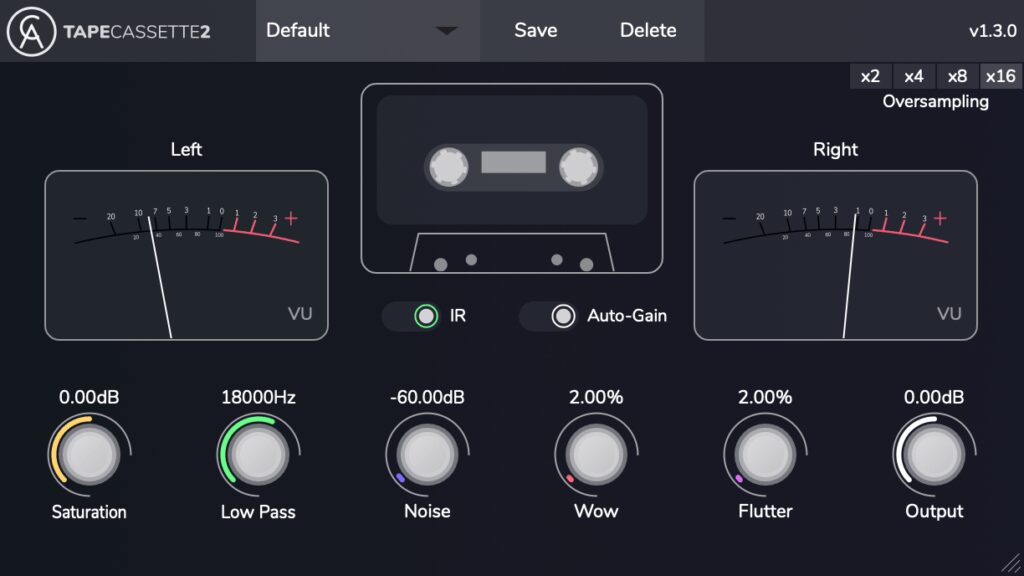This screenshot has height=576, width=1024.
Task: Click the VU text in Right meter
Action: (x=949, y=314)
